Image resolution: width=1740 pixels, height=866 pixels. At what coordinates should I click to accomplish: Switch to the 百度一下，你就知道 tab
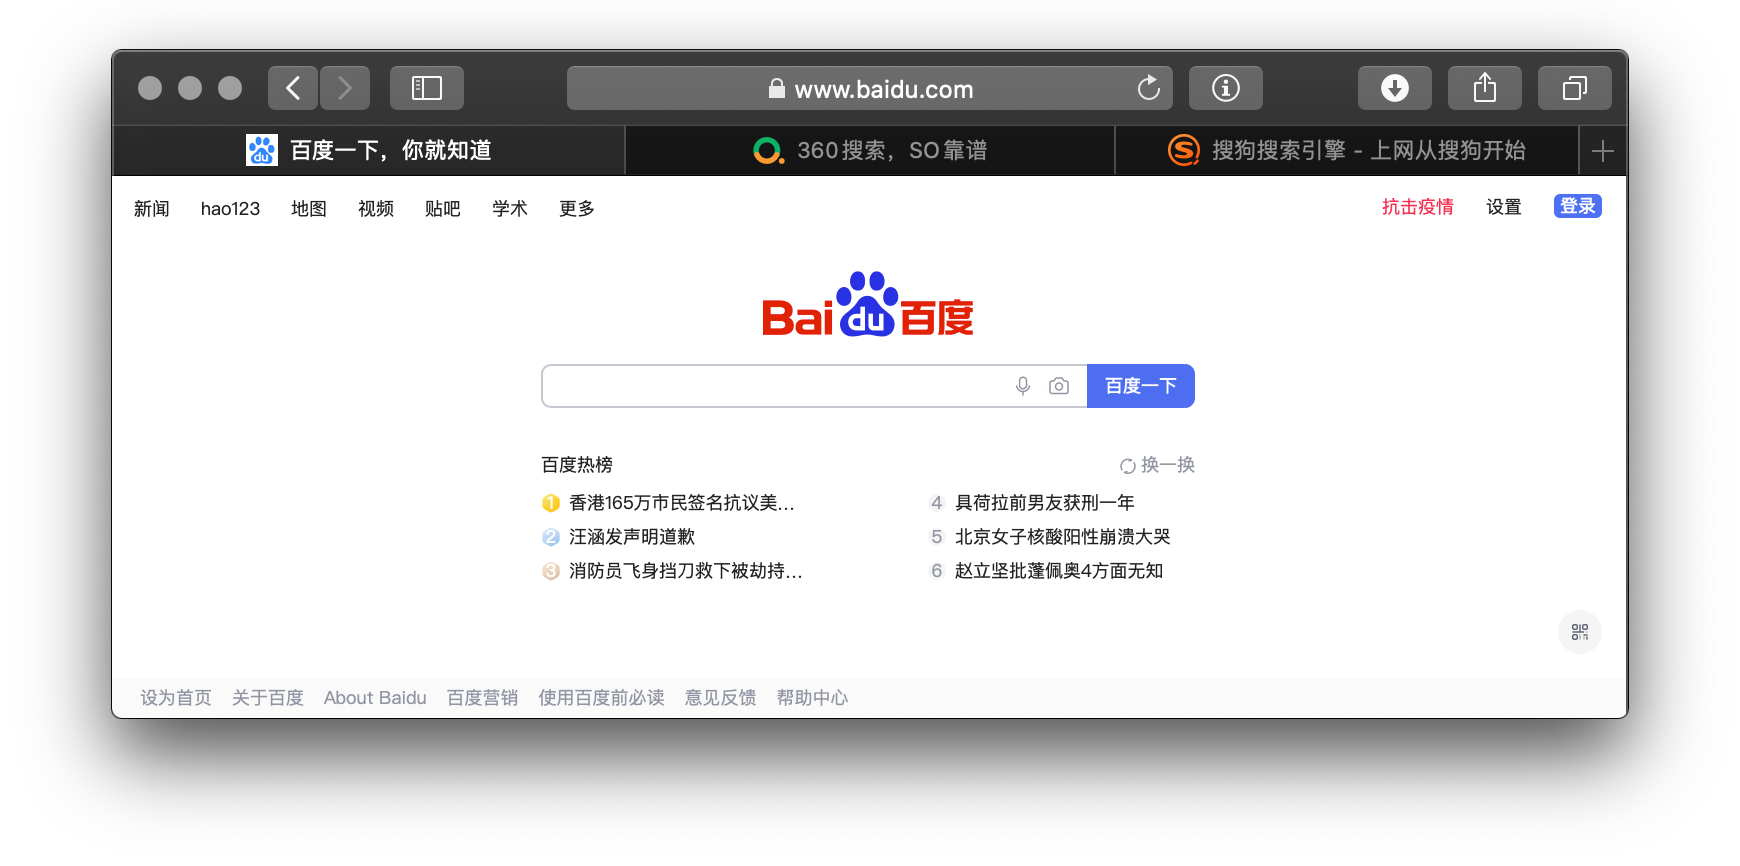(369, 151)
